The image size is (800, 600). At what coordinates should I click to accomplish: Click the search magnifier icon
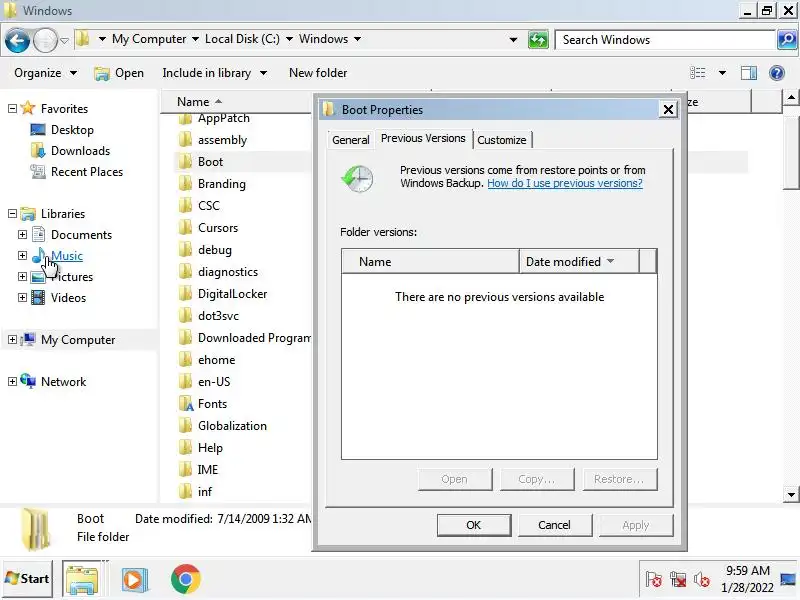pos(787,40)
